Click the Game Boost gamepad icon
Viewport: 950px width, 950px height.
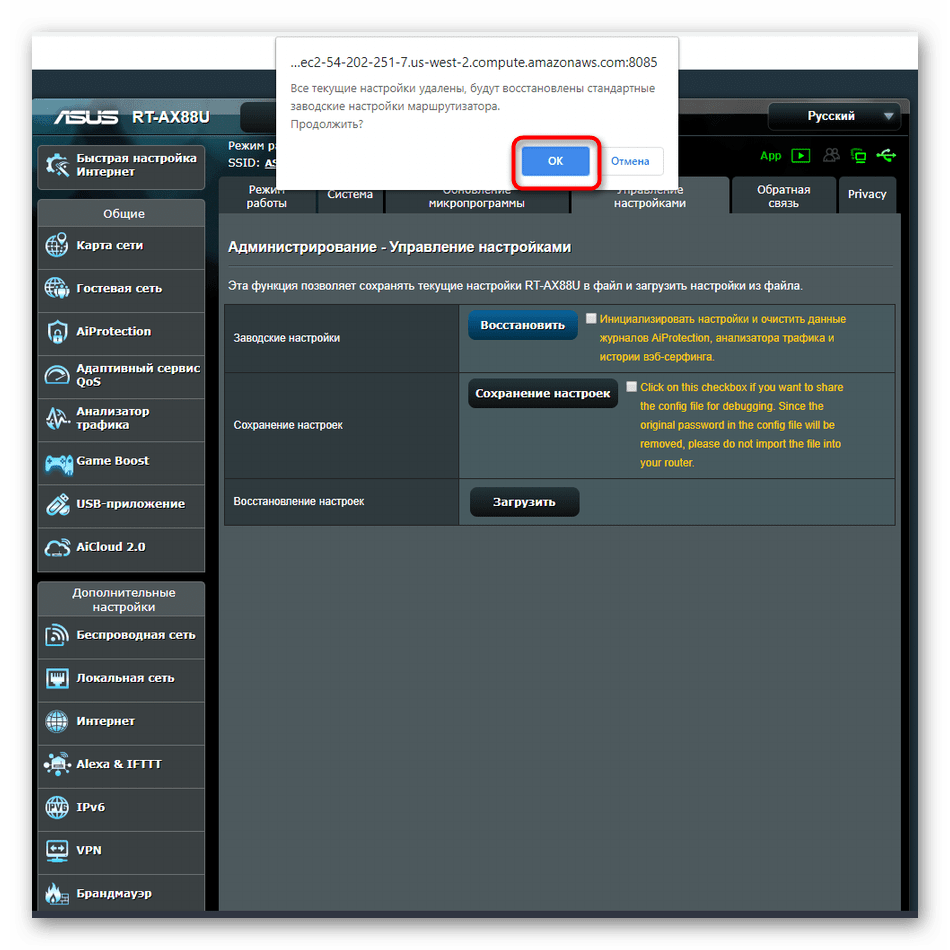coord(58,463)
